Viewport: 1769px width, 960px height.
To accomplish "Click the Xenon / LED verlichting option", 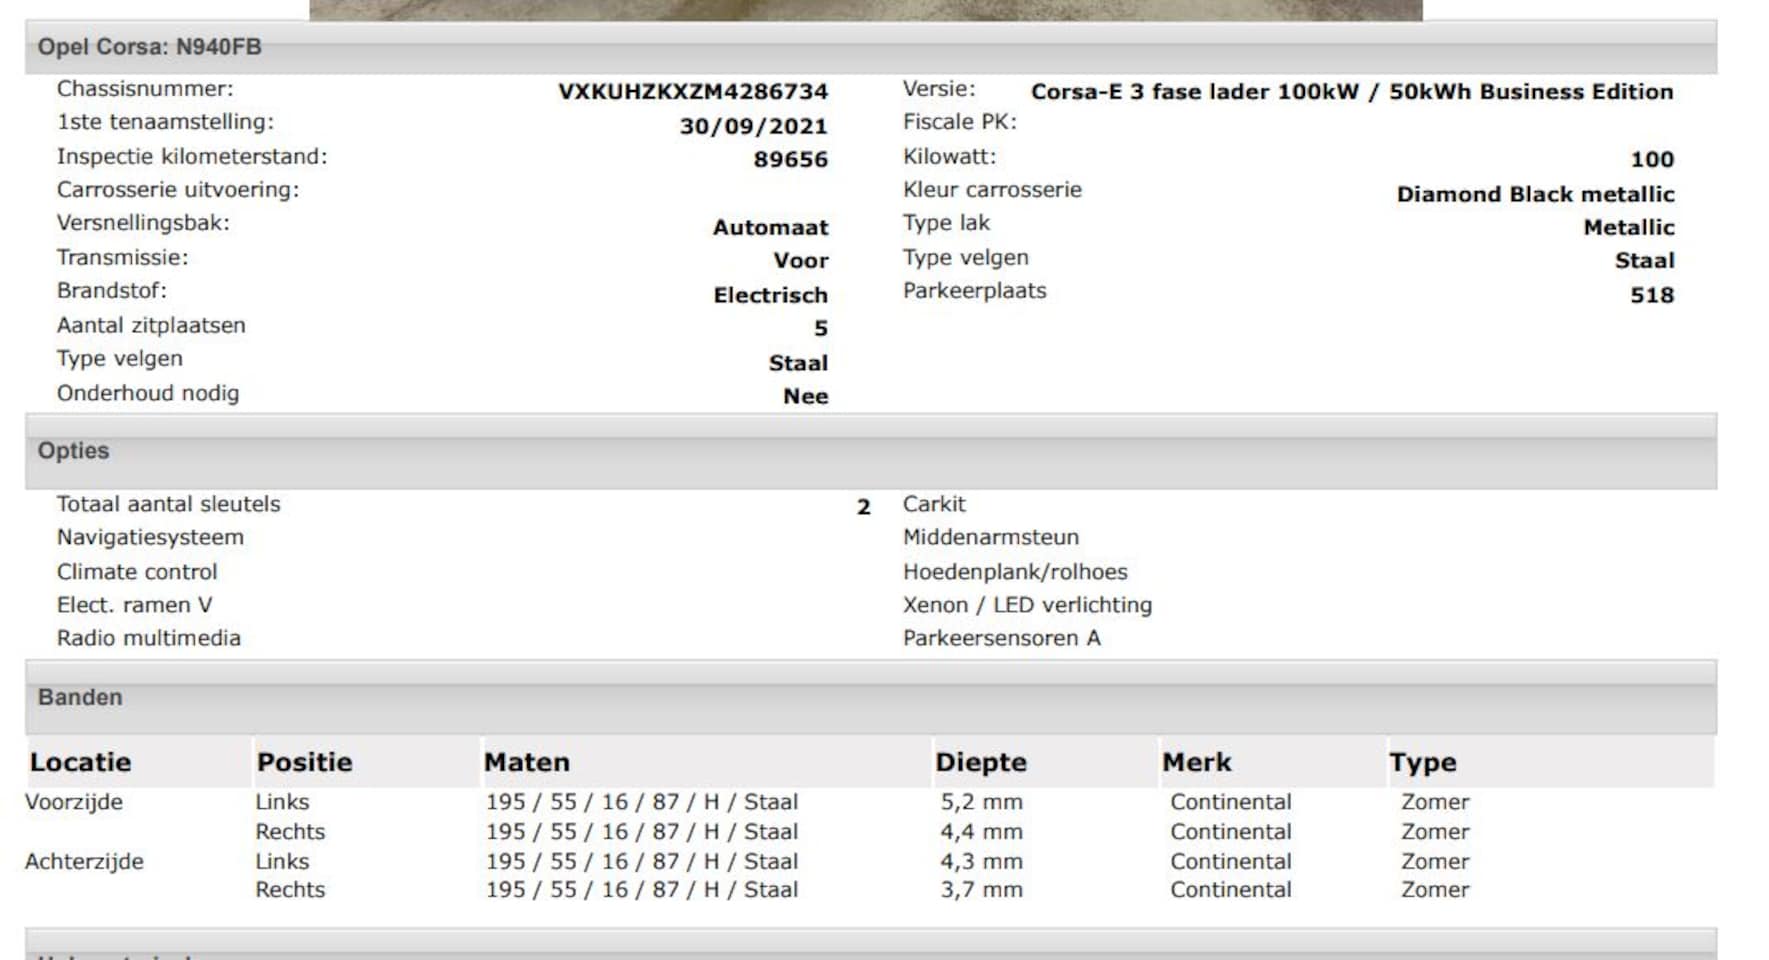I will click(1027, 605).
